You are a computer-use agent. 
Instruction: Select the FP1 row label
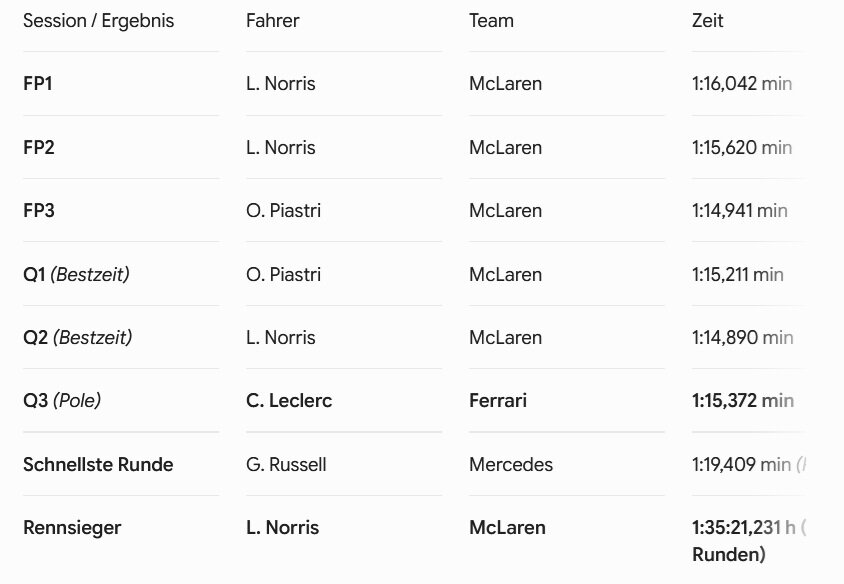pos(38,84)
